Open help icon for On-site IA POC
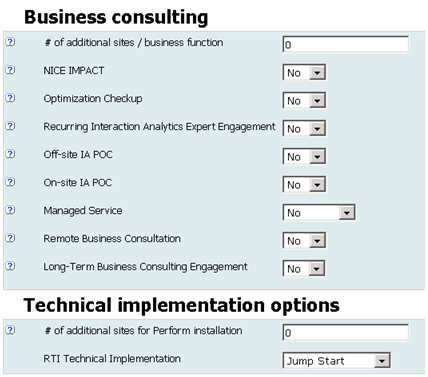The image size is (428, 377). (x=11, y=182)
